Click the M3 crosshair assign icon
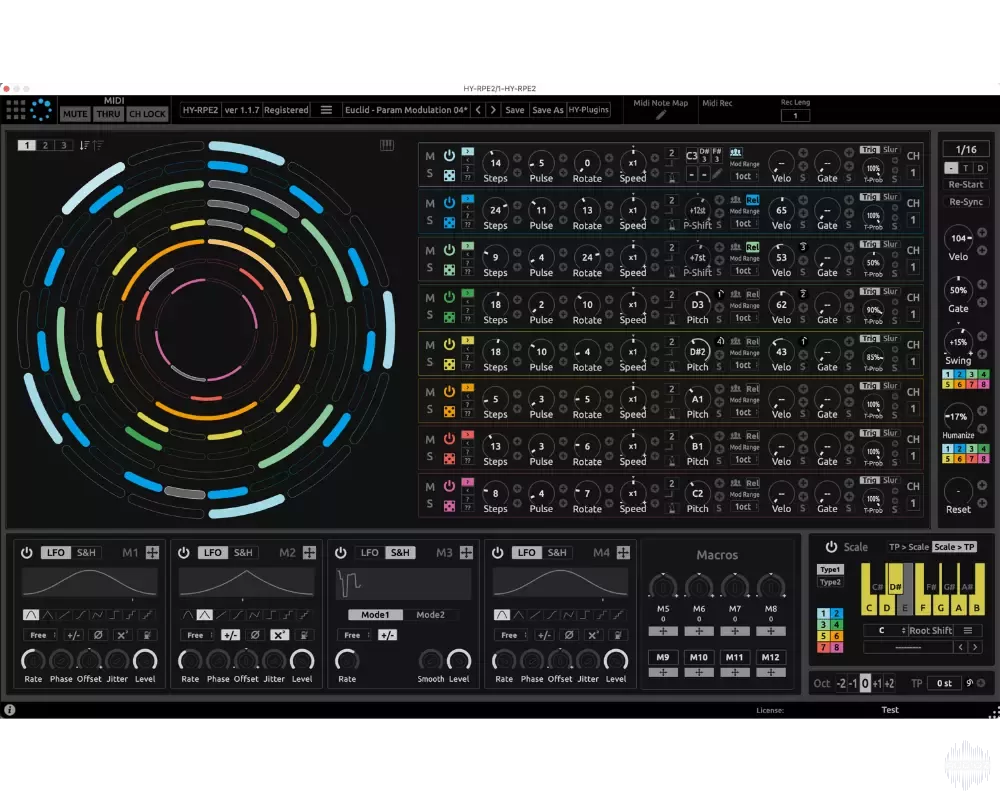This screenshot has width=1000, height=800. pyautogui.click(x=466, y=552)
